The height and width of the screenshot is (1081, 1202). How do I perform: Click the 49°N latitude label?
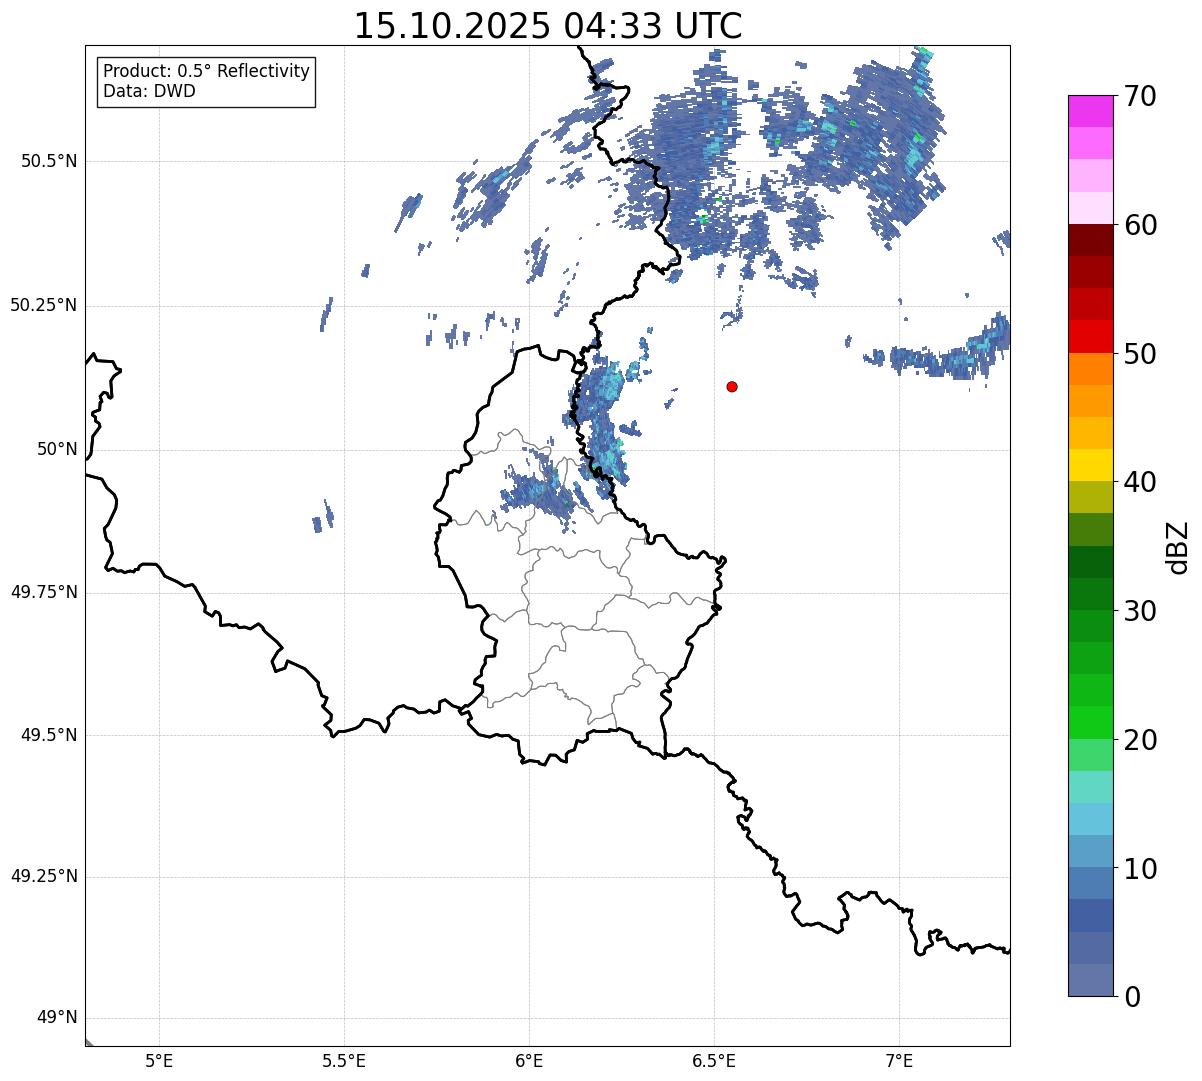[x=57, y=1018]
